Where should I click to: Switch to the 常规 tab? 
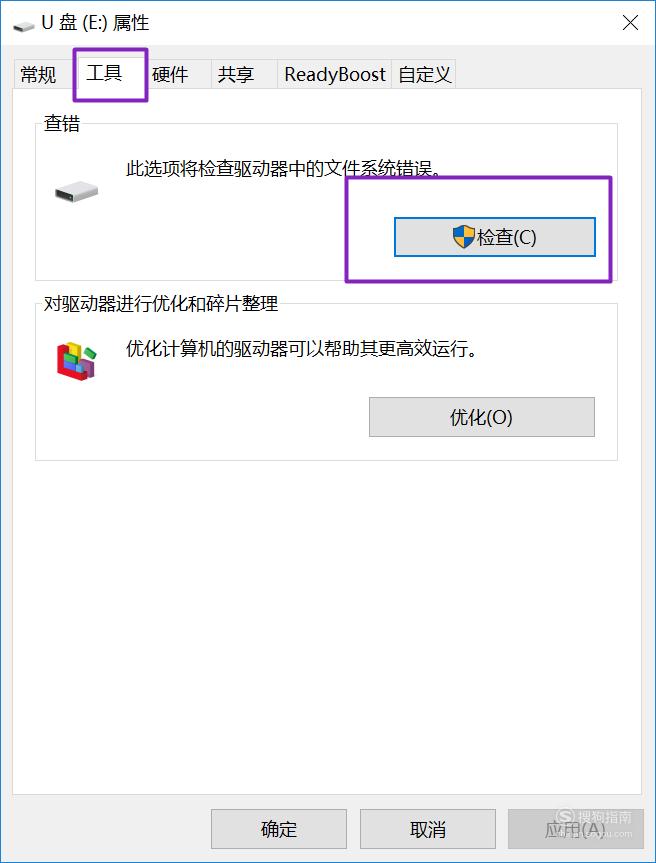pos(38,74)
